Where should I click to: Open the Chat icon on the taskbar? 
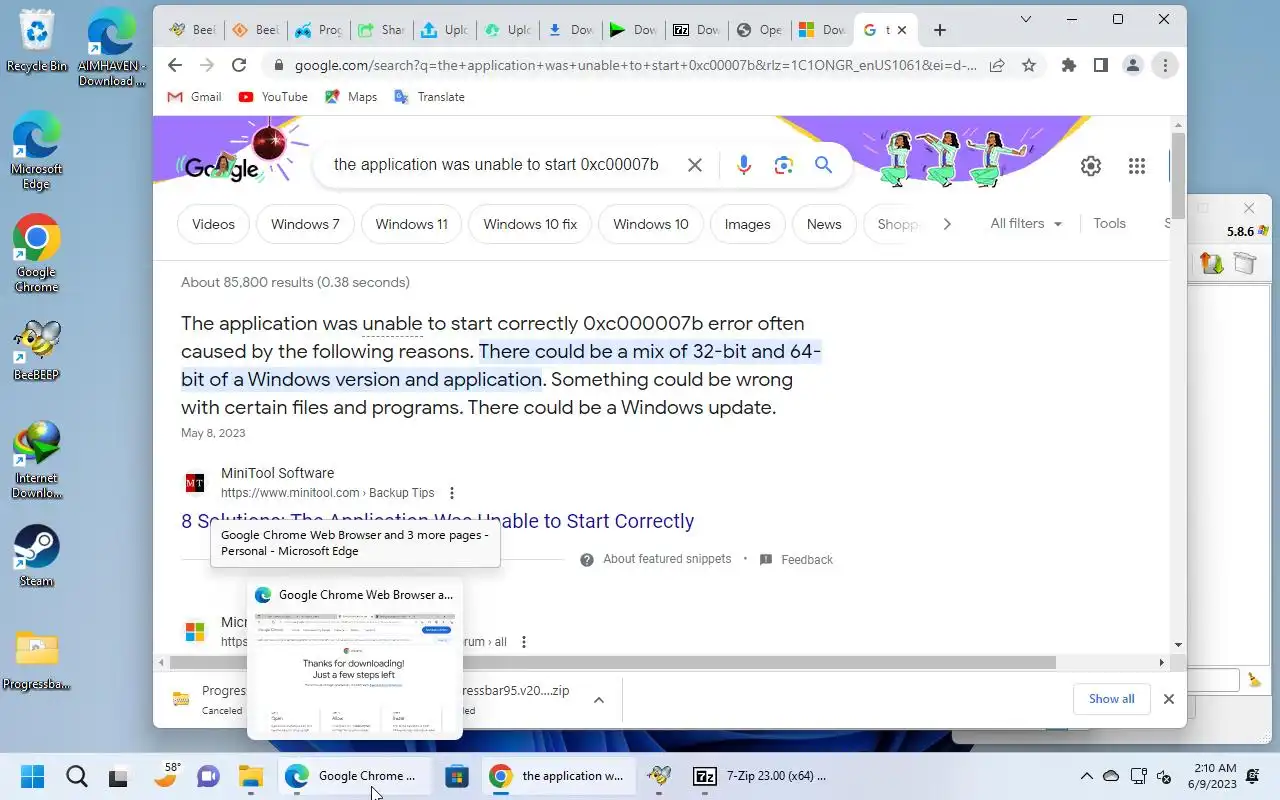tap(207, 776)
